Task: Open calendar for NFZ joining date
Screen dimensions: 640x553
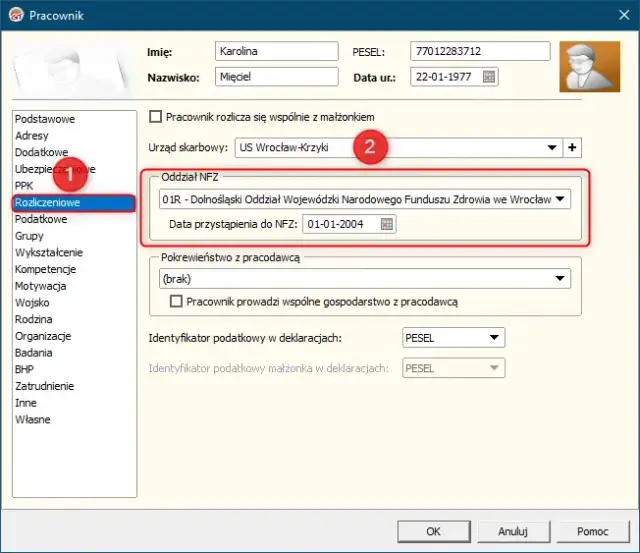Action: pos(387,224)
